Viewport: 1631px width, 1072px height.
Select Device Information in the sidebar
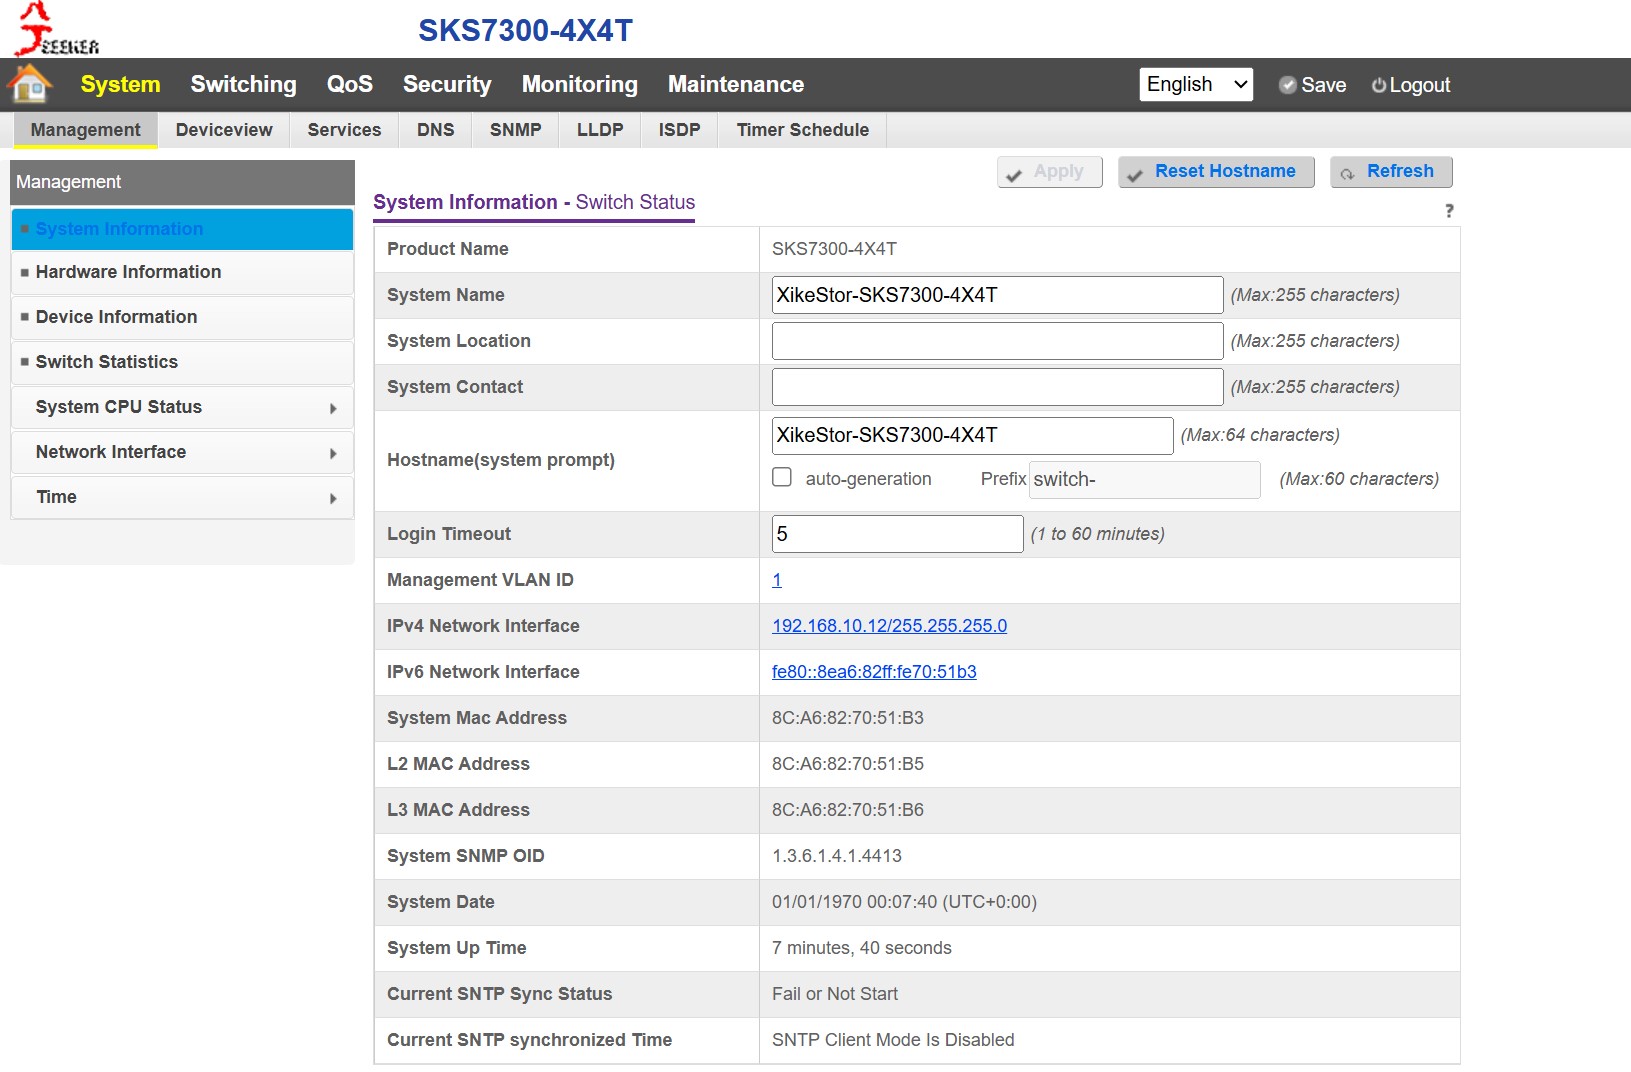click(182, 317)
